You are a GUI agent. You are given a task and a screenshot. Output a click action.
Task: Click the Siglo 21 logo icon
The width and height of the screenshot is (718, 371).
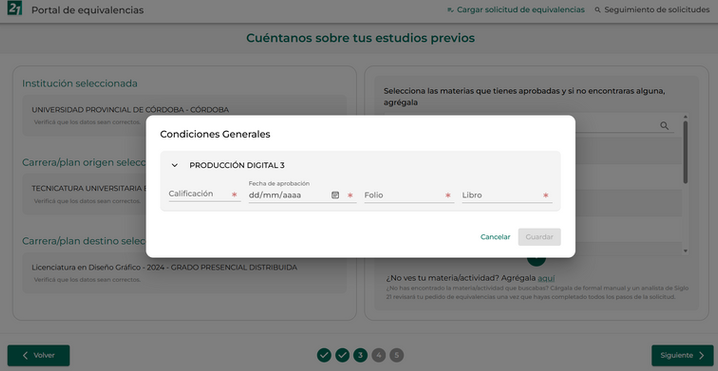click(15, 8)
